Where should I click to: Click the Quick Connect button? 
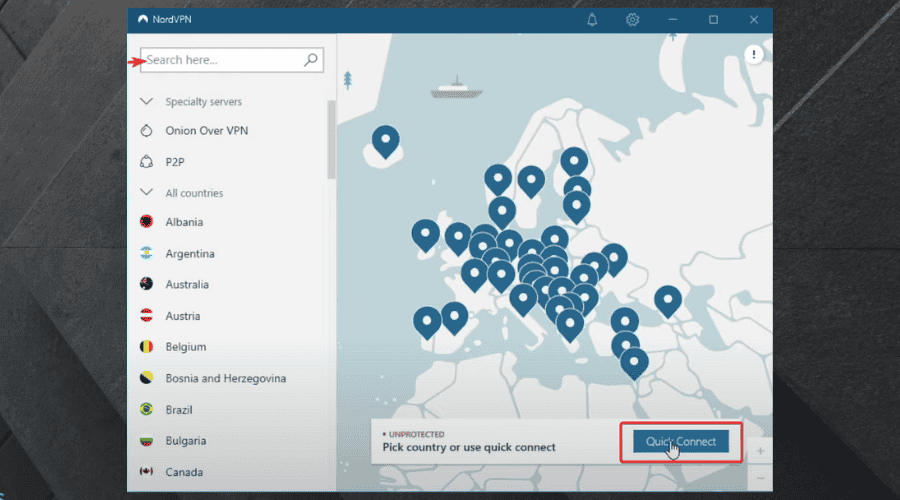[681, 441]
